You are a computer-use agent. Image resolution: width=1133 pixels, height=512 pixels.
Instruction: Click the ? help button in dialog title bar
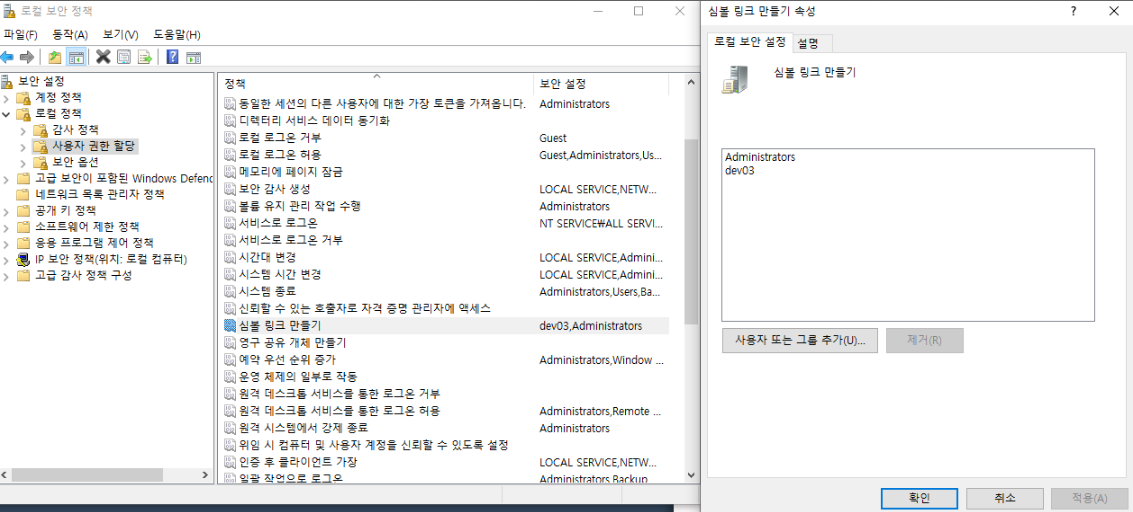pos(1074,11)
